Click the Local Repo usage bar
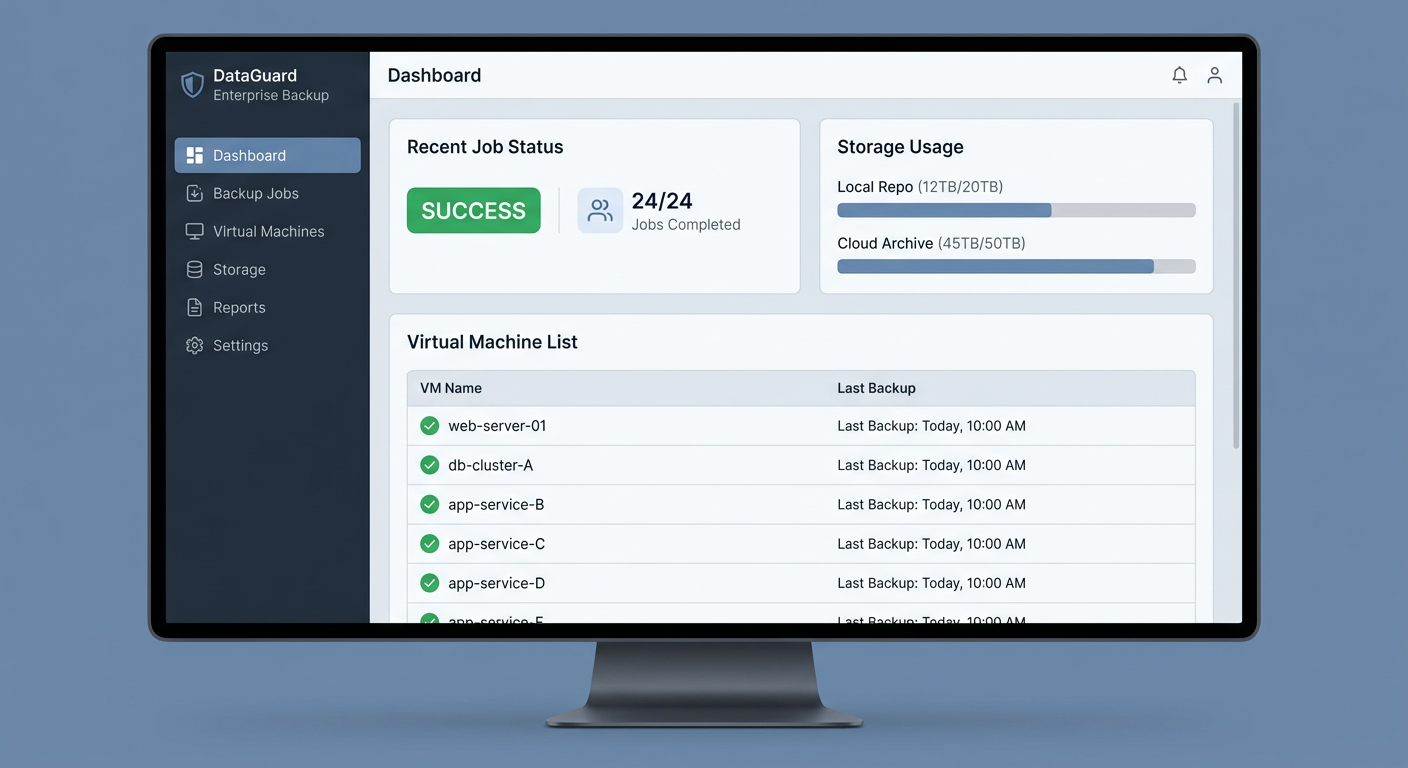The image size is (1408, 768). [x=1016, y=210]
